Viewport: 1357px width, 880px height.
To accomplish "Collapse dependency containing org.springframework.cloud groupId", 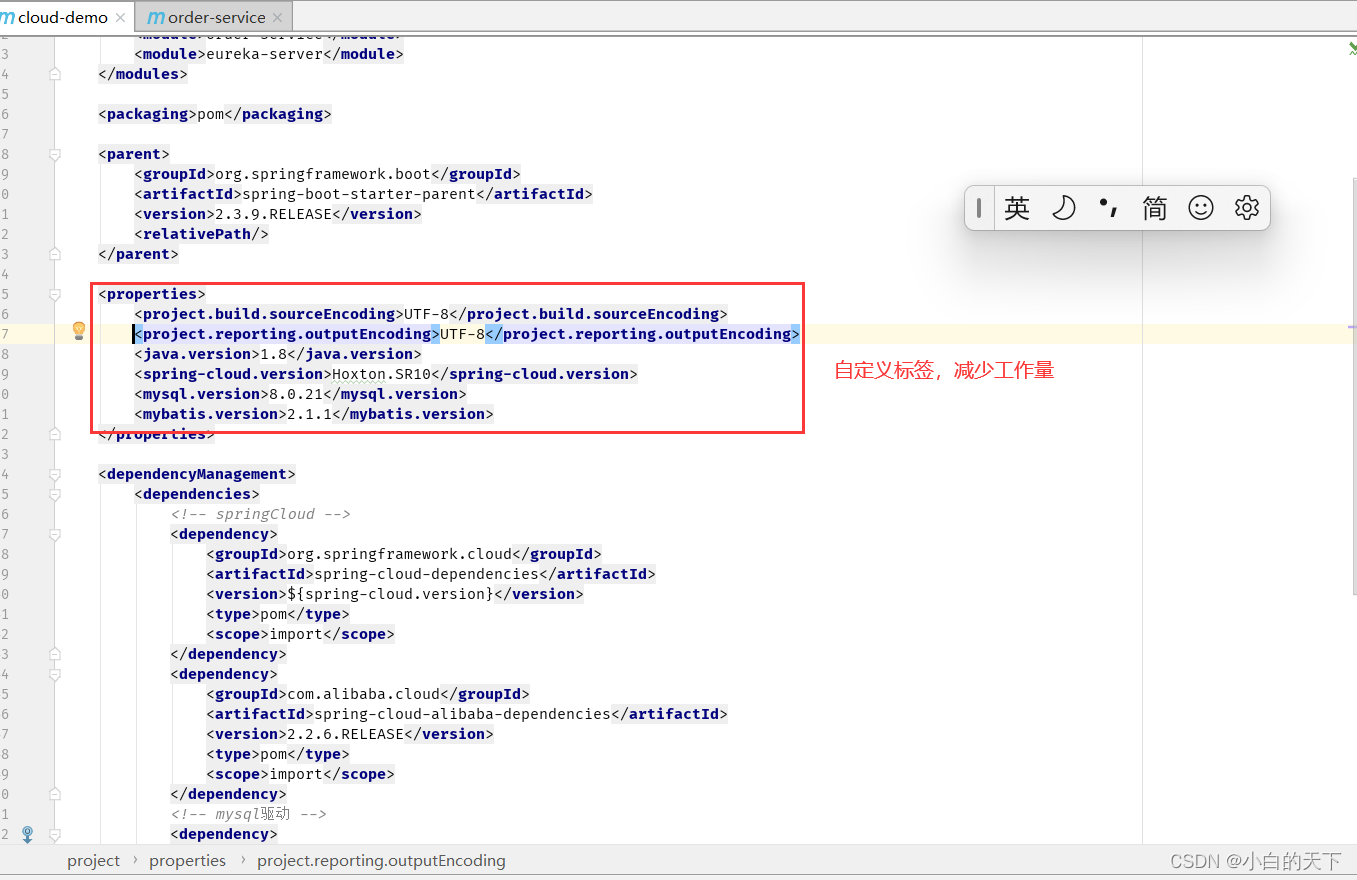I will [x=55, y=534].
